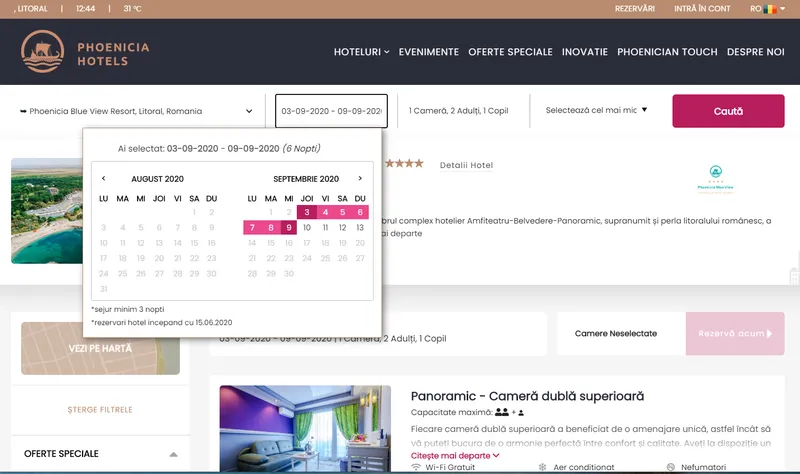Click the Detalii Hotel link
Image resolution: width=800 pixels, height=474 pixels.
466,165
